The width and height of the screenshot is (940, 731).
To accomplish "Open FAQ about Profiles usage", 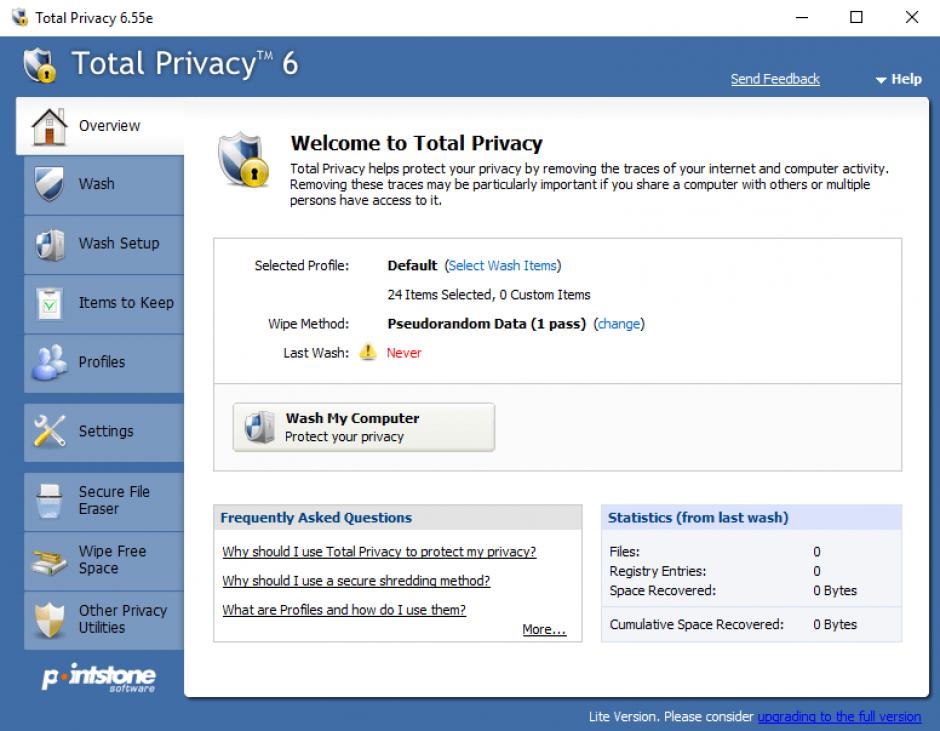I will [344, 609].
